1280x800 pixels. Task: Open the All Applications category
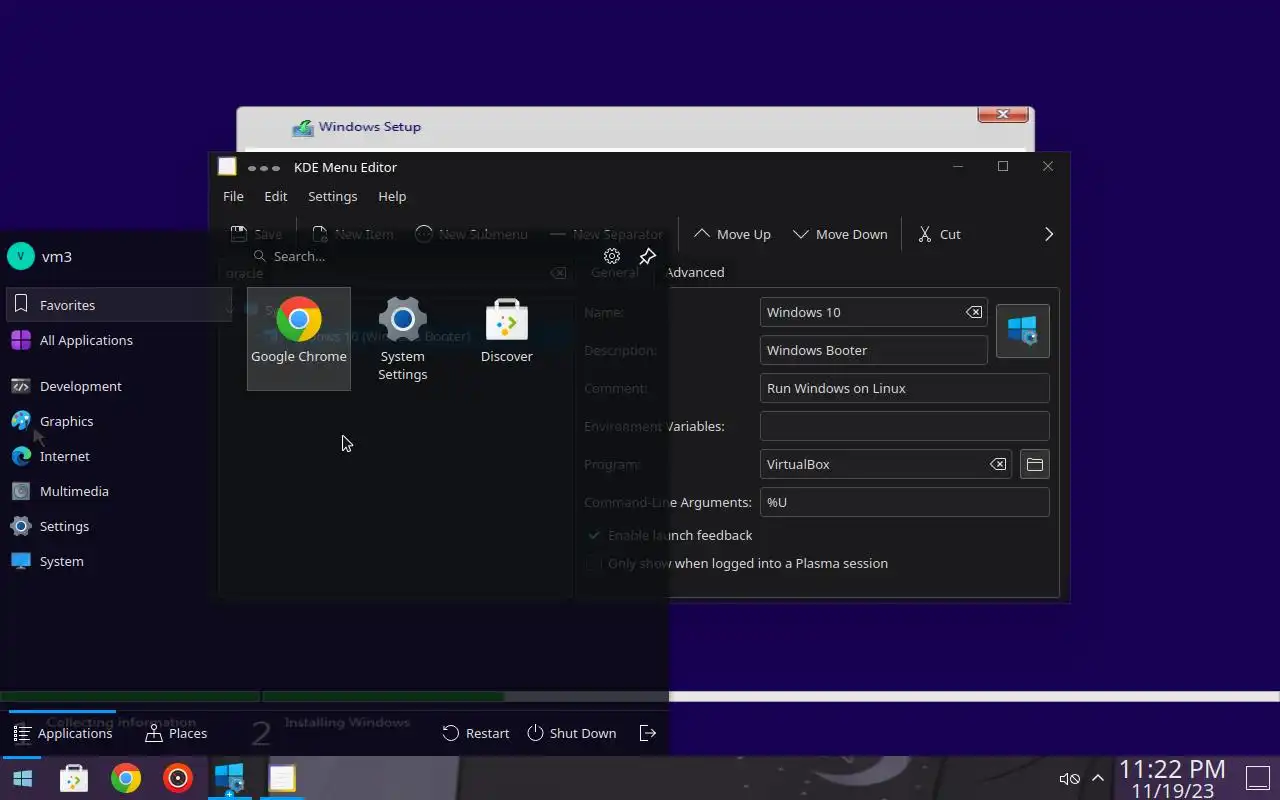point(118,340)
